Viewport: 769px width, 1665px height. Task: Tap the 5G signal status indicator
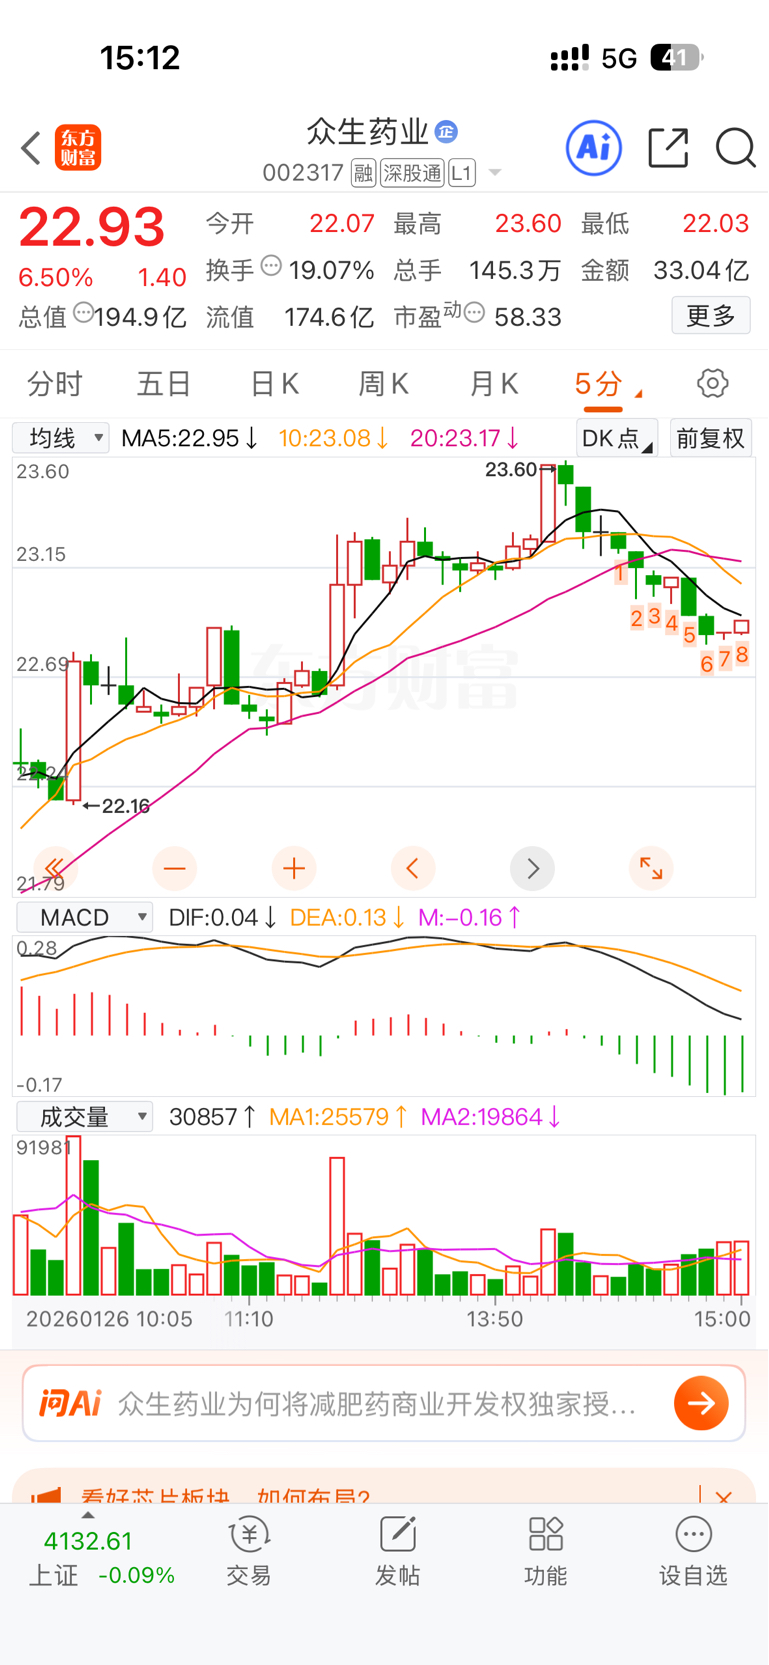(619, 58)
